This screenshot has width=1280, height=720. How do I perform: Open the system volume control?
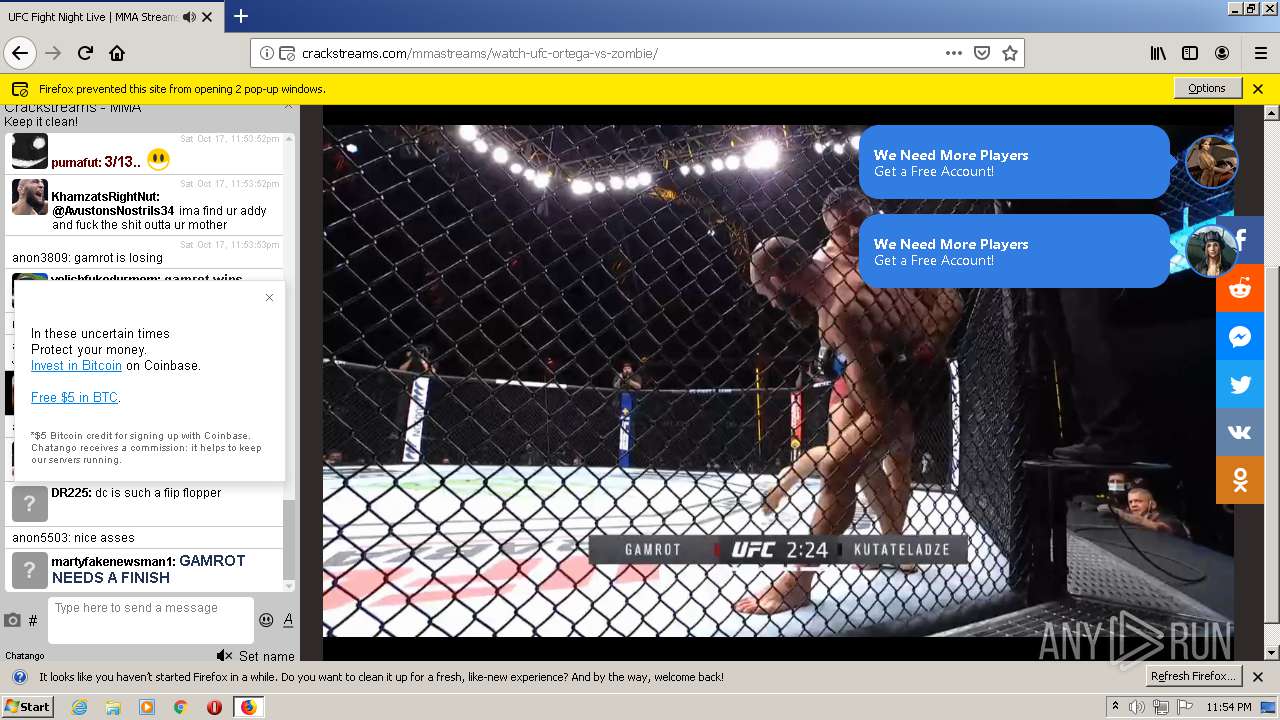click(x=1137, y=707)
